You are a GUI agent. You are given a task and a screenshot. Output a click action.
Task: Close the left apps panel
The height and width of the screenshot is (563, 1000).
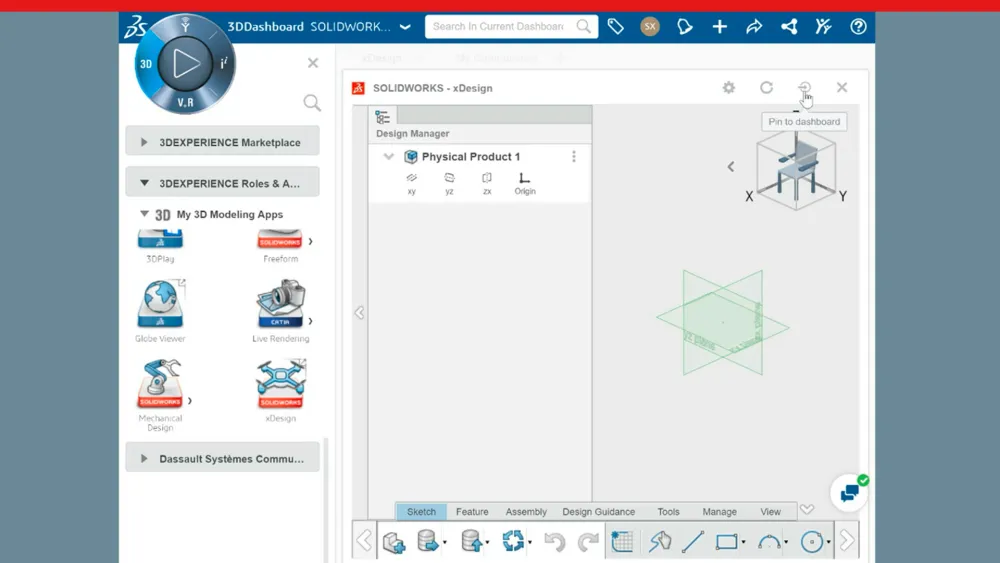point(312,62)
